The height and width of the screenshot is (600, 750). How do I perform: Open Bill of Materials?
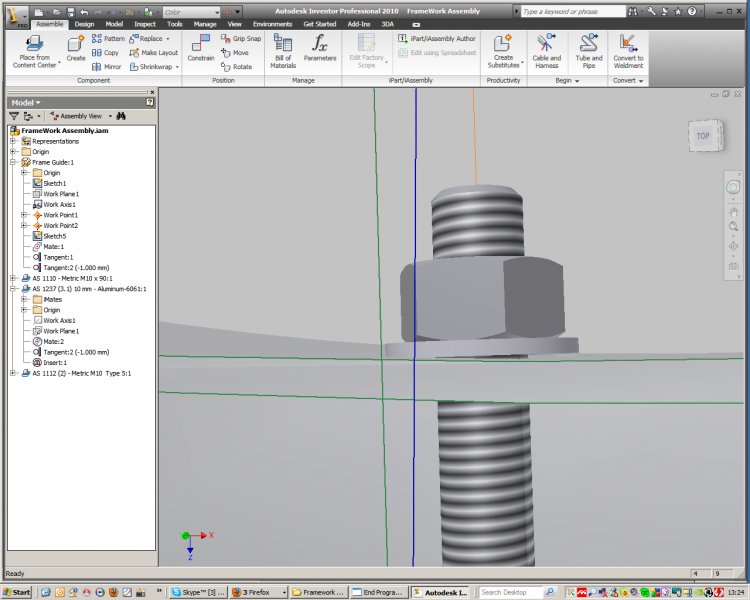tap(283, 50)
